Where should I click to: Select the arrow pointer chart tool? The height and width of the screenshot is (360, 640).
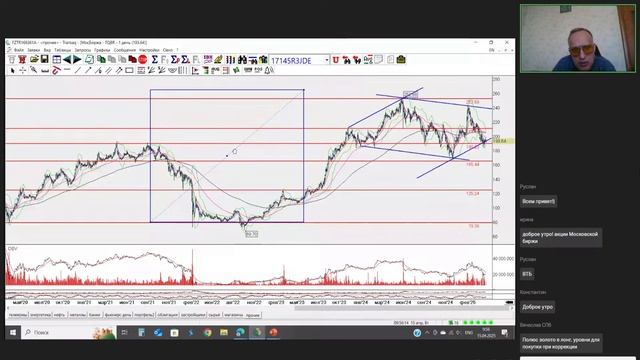tap(12, 71)
